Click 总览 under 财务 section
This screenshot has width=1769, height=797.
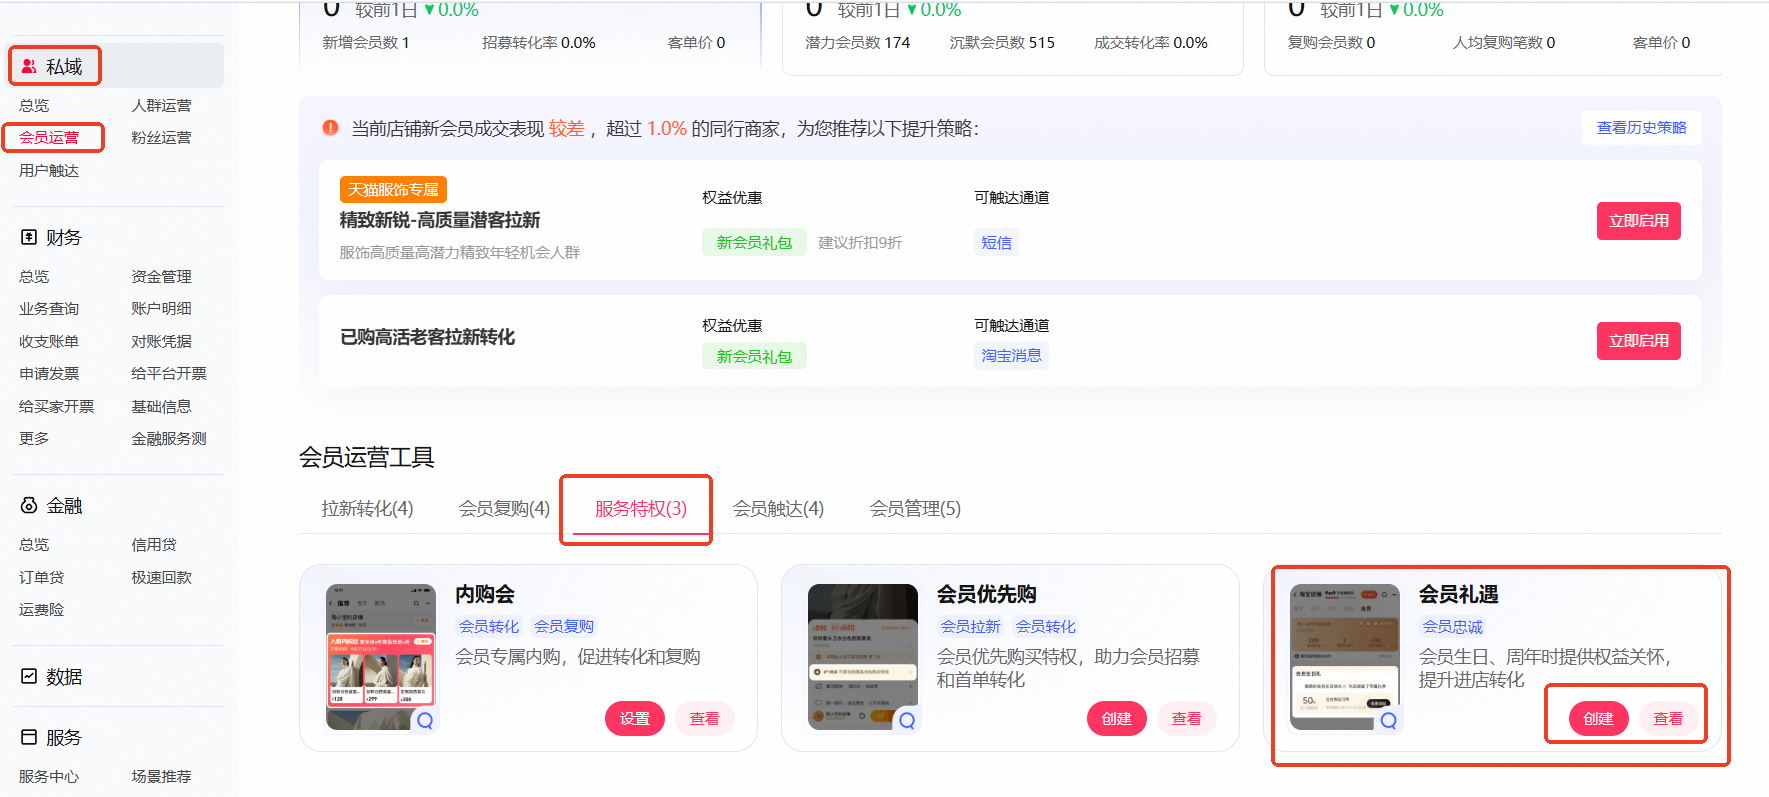tap(34, 277)
